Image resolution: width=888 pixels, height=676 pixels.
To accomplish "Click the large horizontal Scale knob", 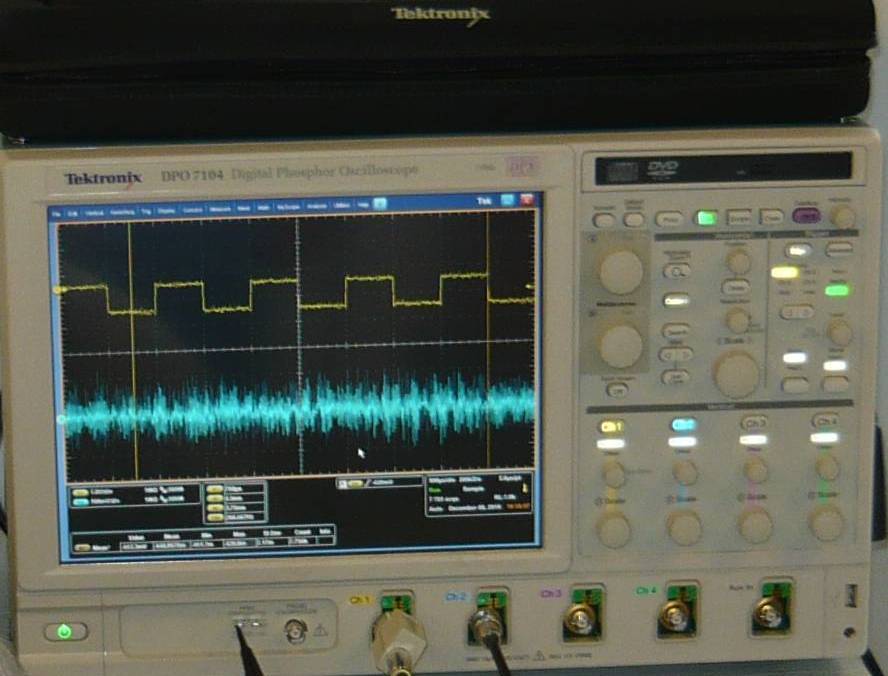I will (736, 374).
